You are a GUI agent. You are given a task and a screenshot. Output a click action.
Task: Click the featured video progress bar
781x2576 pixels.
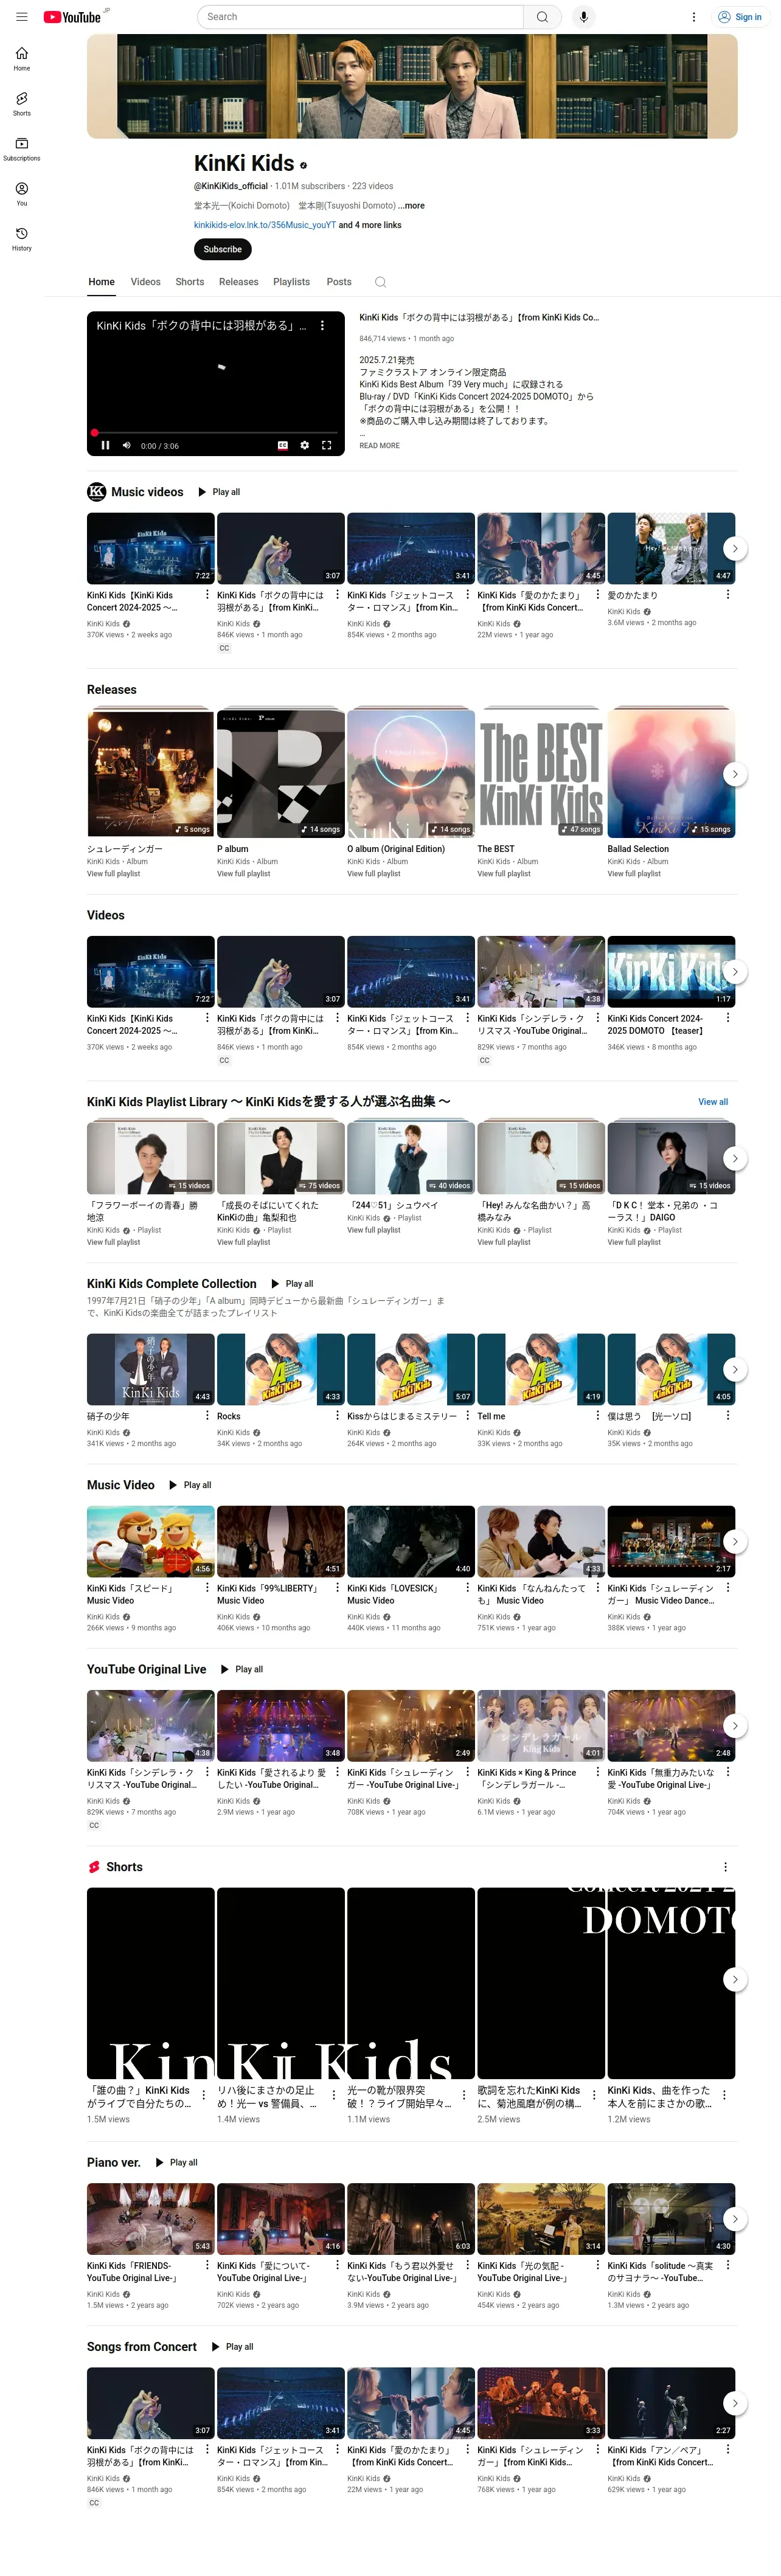(215, 433)
